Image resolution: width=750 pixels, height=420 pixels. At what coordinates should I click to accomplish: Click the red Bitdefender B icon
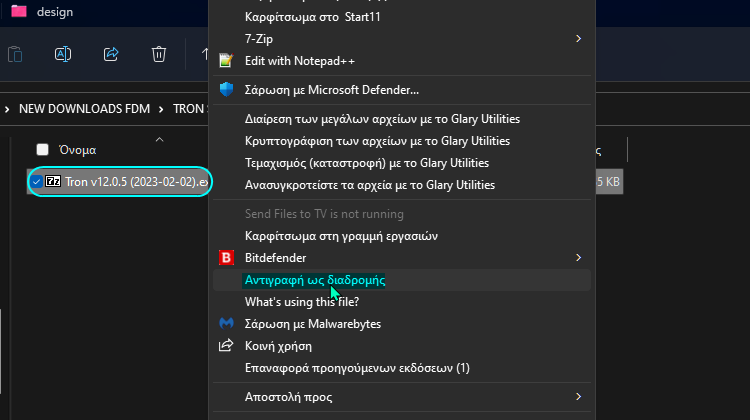[x=226, y=257]
